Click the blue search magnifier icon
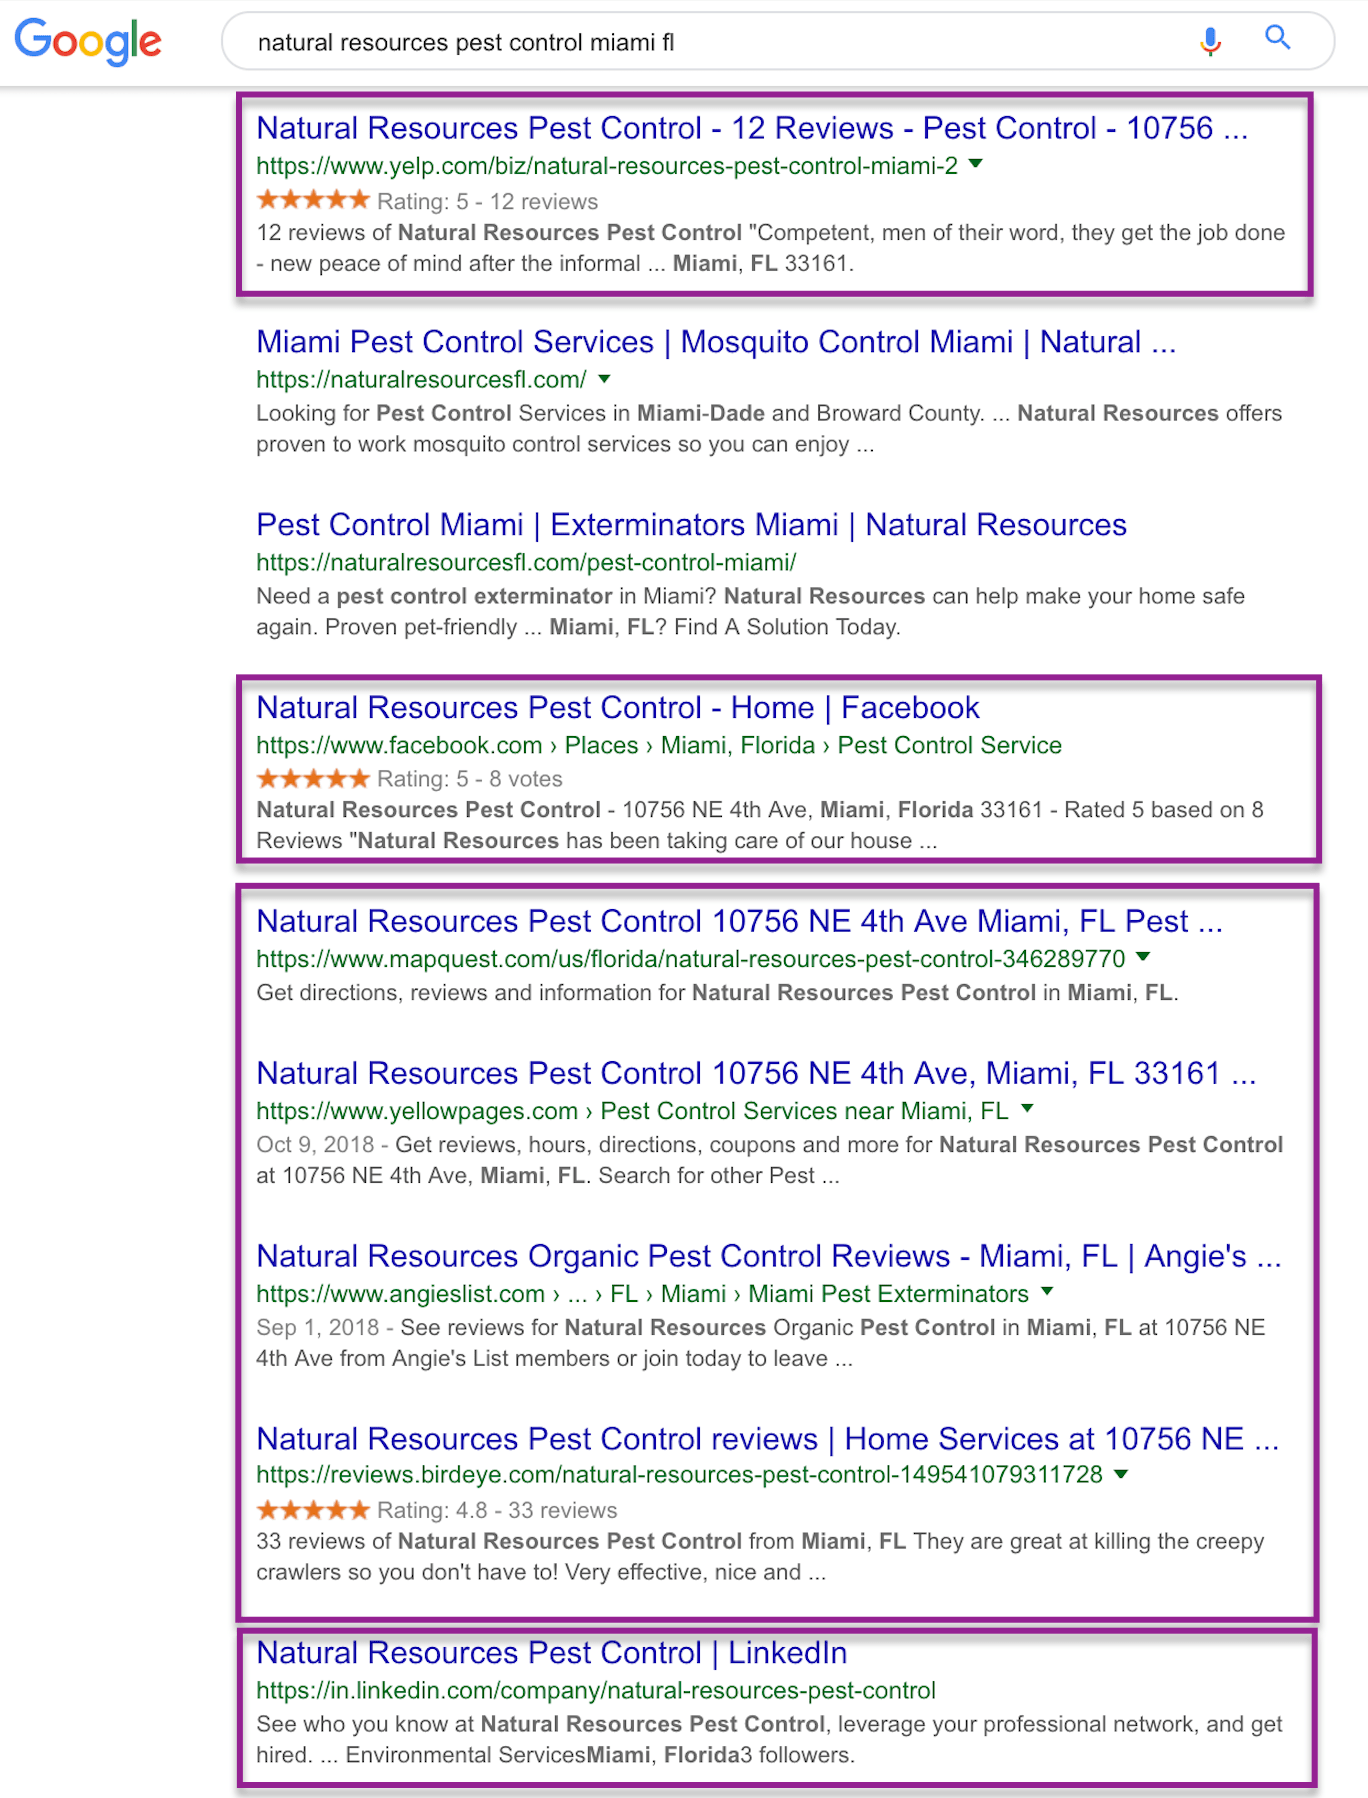The height and width of the screenshot is (1798, 1368). coord(1278,39)
